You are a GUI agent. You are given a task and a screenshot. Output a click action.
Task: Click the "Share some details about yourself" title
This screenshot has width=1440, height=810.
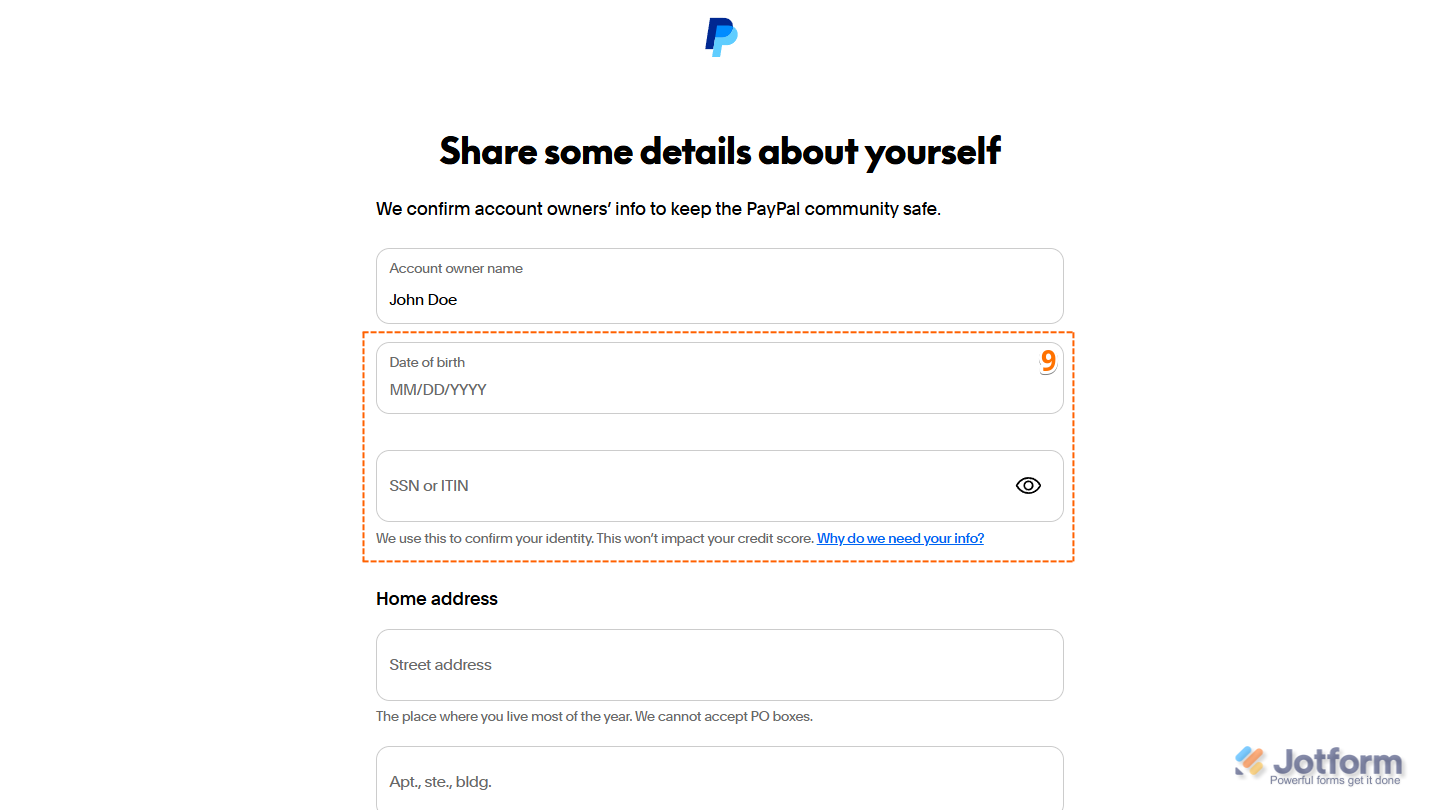719,151
